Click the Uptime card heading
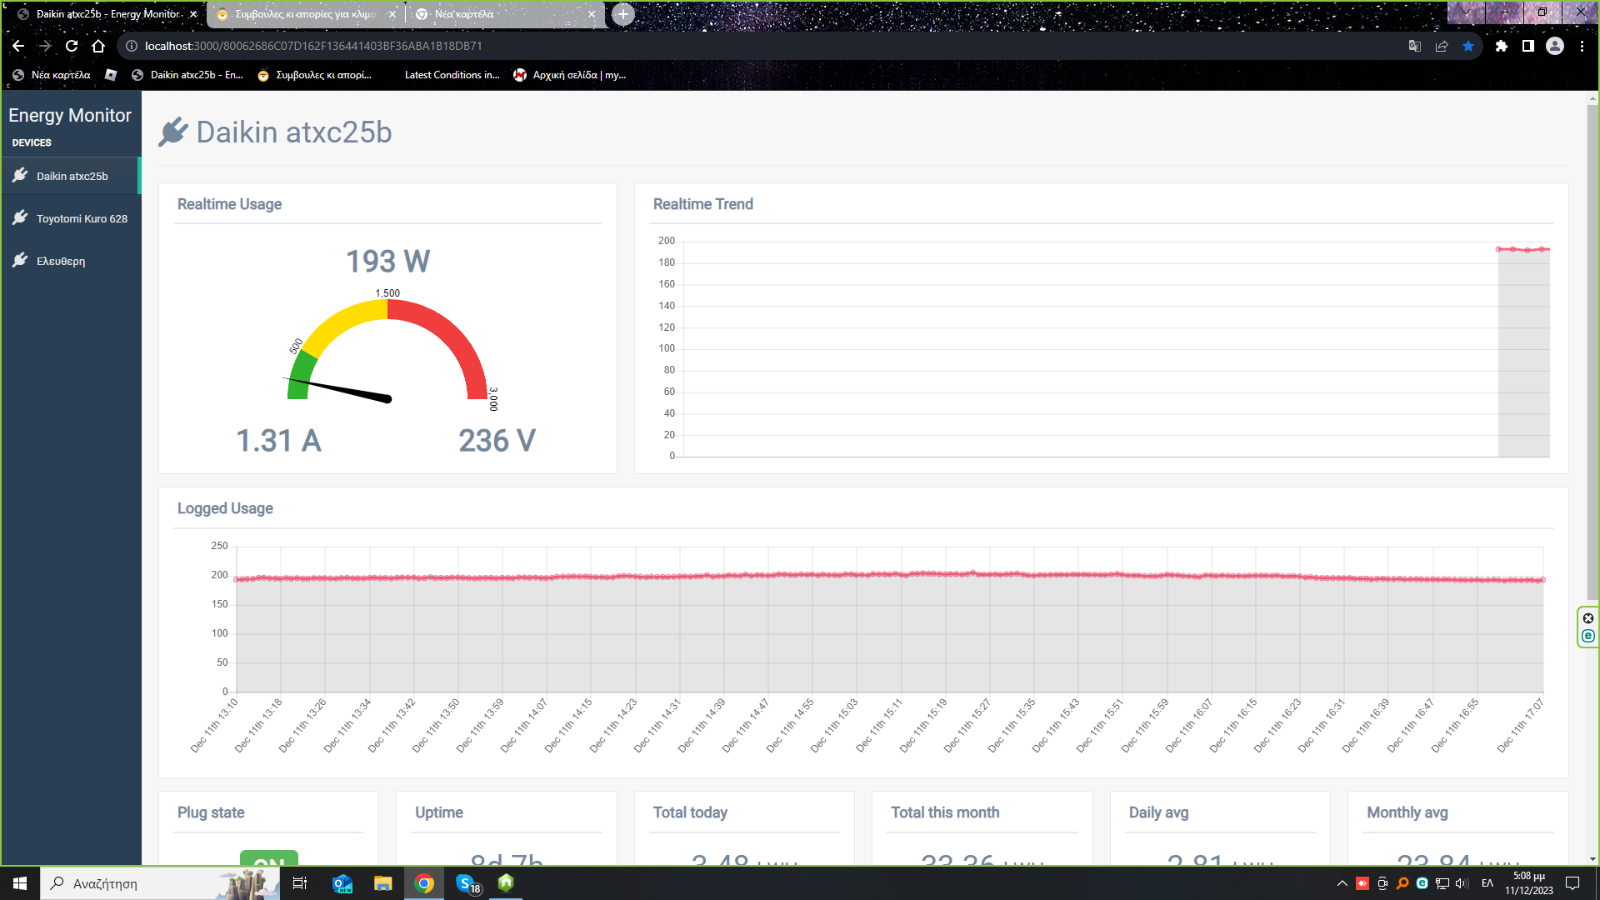The width and height of the screenshot is (1600, 900). [x=439, y=813]
